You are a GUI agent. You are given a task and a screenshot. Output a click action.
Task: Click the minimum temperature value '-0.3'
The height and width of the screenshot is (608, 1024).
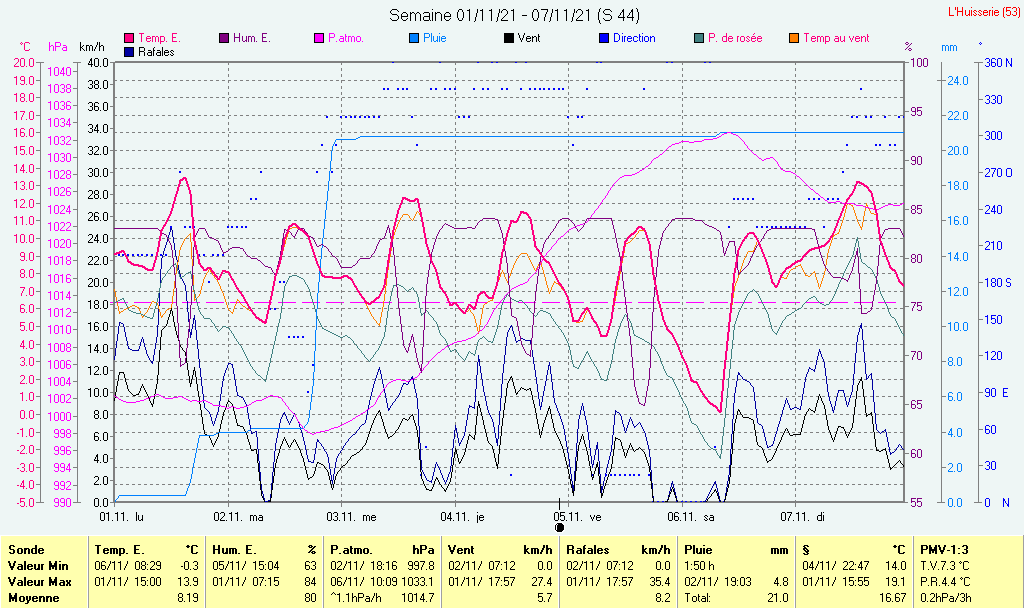(x=189, y=566)
